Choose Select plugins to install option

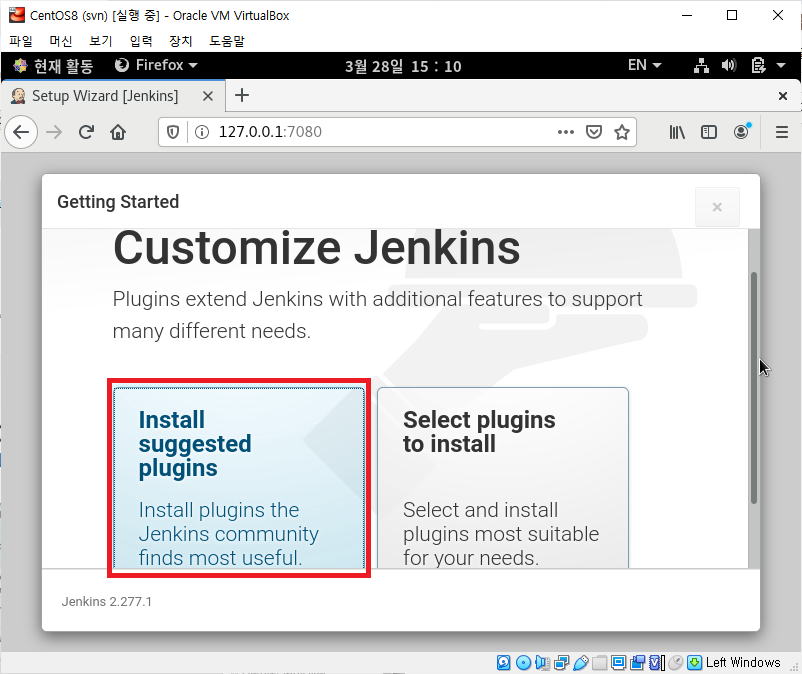(x=503, y=478)
